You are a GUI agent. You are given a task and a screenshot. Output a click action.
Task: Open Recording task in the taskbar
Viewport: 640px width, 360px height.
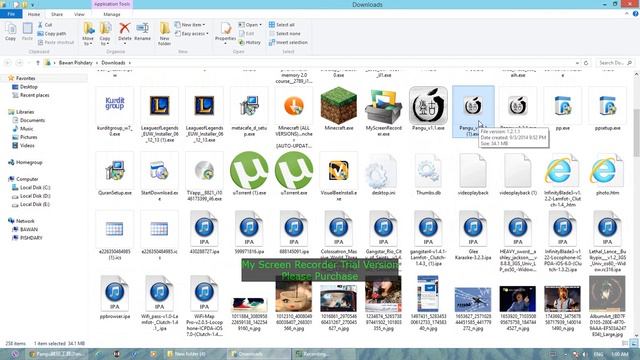(x=324, y=354)
